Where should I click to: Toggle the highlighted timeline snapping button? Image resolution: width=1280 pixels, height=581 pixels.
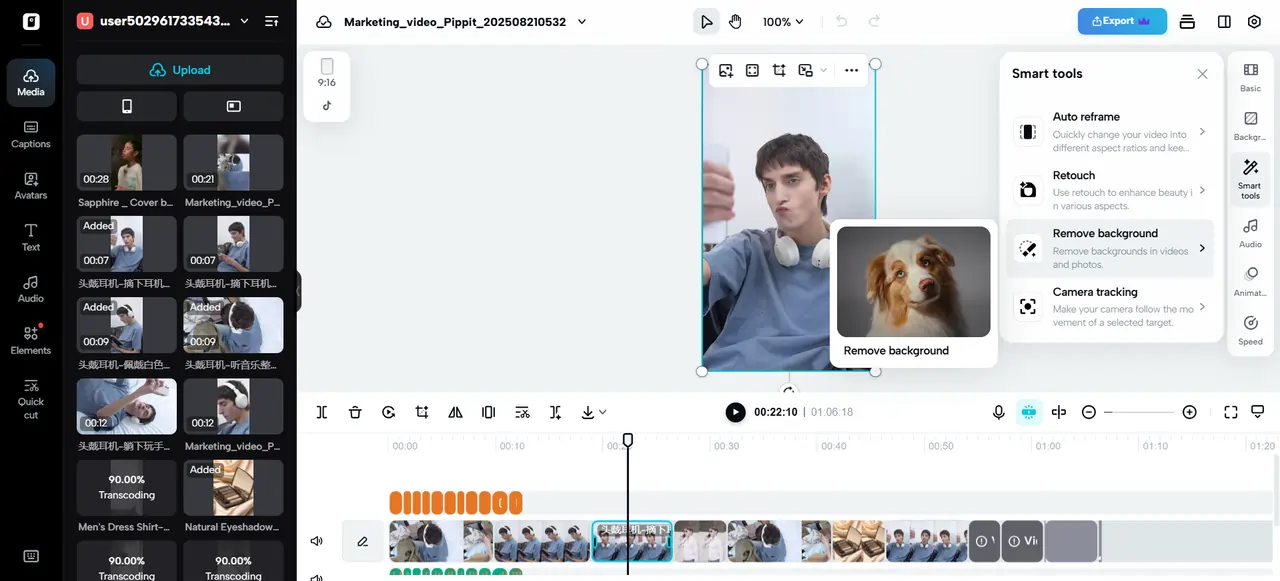pos(1028,412)
